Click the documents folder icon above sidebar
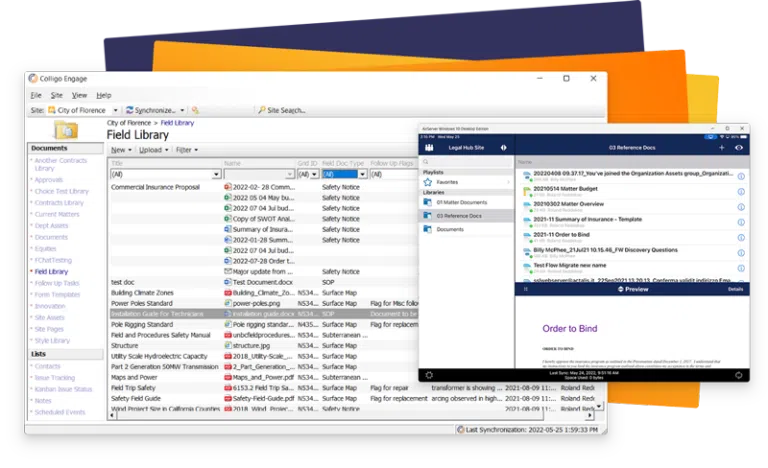768x468 pixels. pos(66,130)
